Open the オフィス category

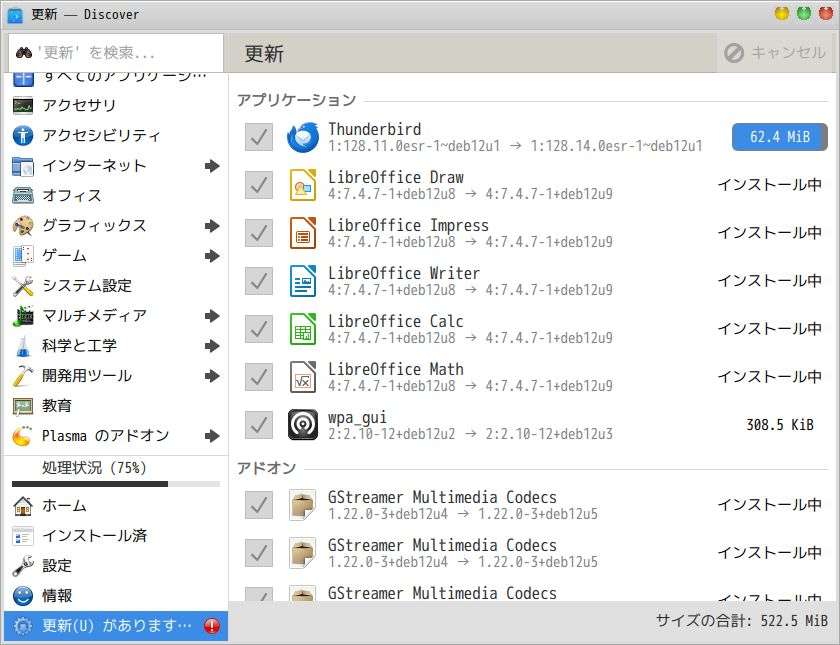click(116, 196)
